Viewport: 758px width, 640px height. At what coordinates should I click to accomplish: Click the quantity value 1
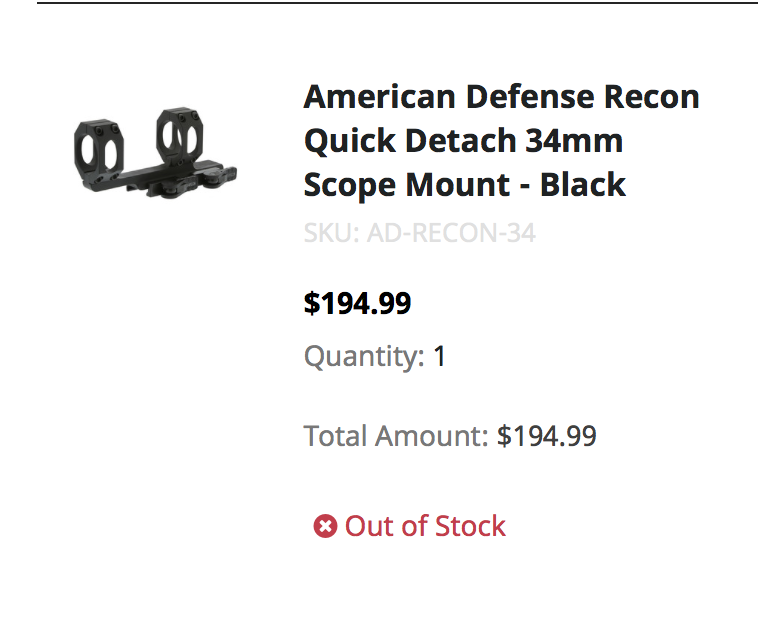click(440, 357)
